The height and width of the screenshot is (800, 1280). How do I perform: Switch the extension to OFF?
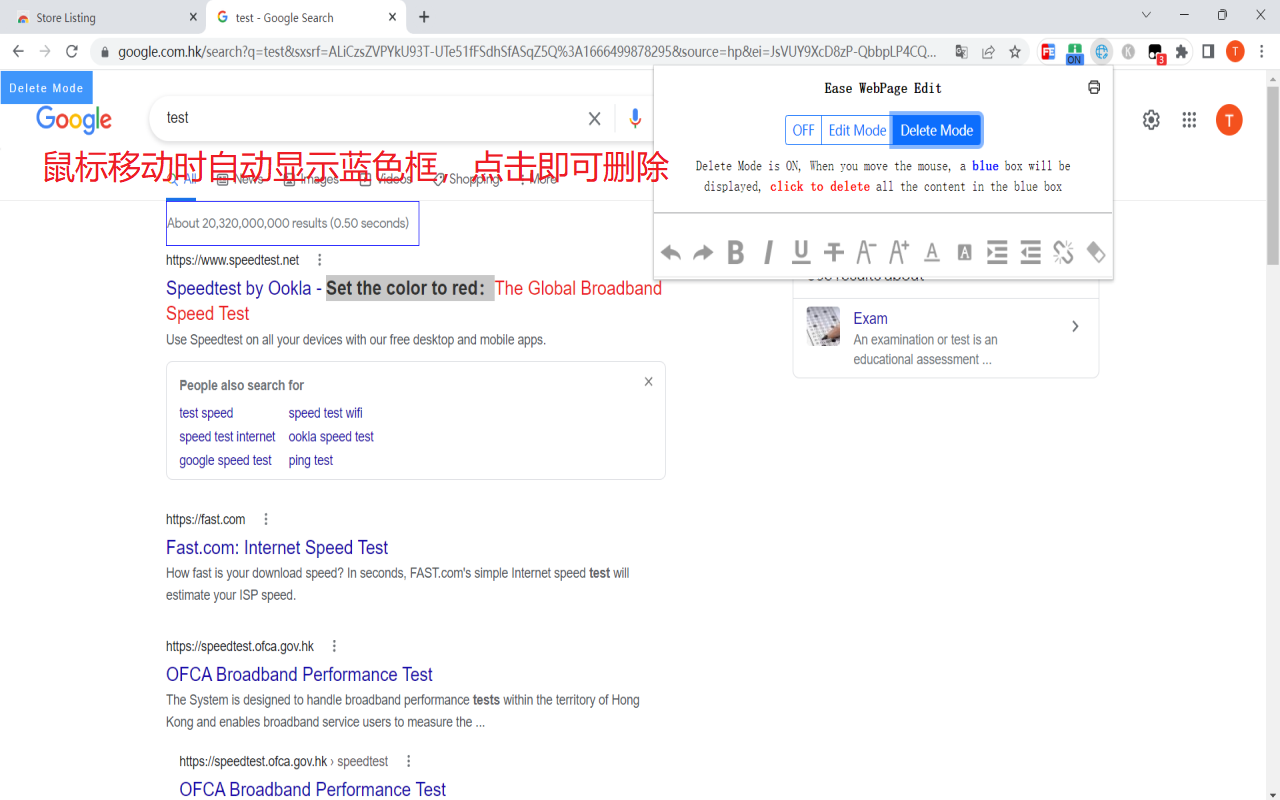point(804,130)
